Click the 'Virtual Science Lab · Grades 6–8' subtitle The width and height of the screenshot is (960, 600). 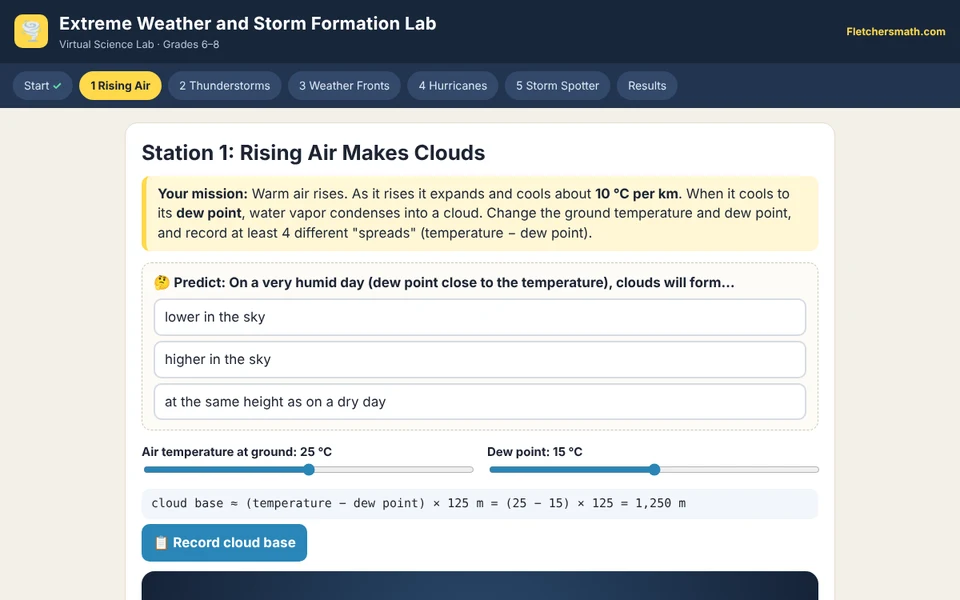point(140,44)
